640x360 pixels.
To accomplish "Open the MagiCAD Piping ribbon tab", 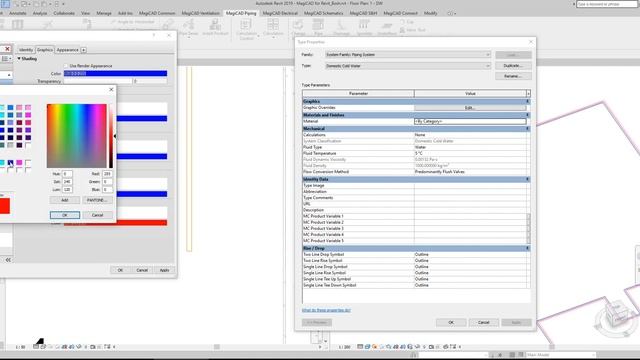I will [x=241, y=13].
